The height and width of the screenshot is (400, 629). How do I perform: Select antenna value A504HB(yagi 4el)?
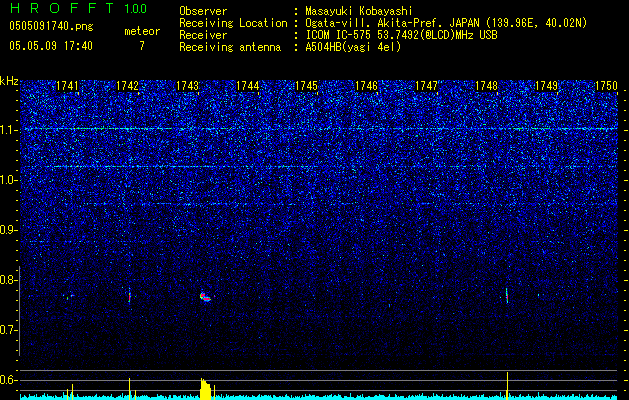point(353,47)
